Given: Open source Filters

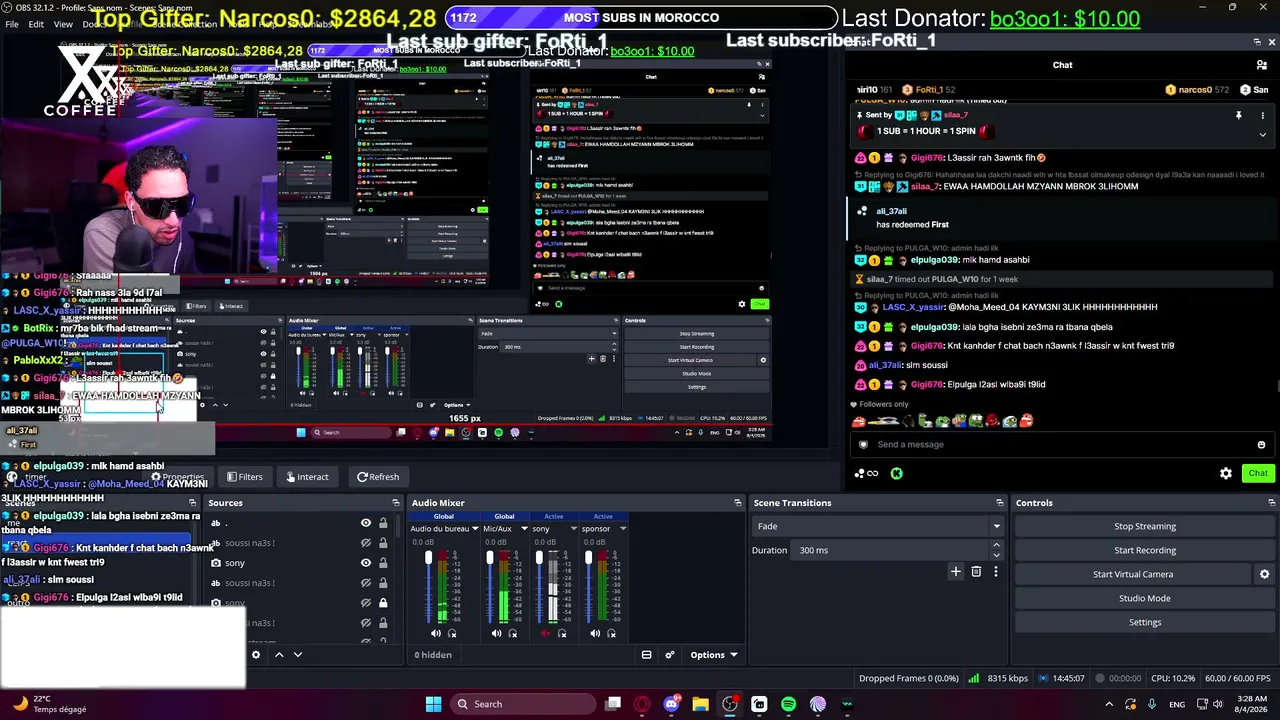Looking at the screenshot, I should pos(245,477).
